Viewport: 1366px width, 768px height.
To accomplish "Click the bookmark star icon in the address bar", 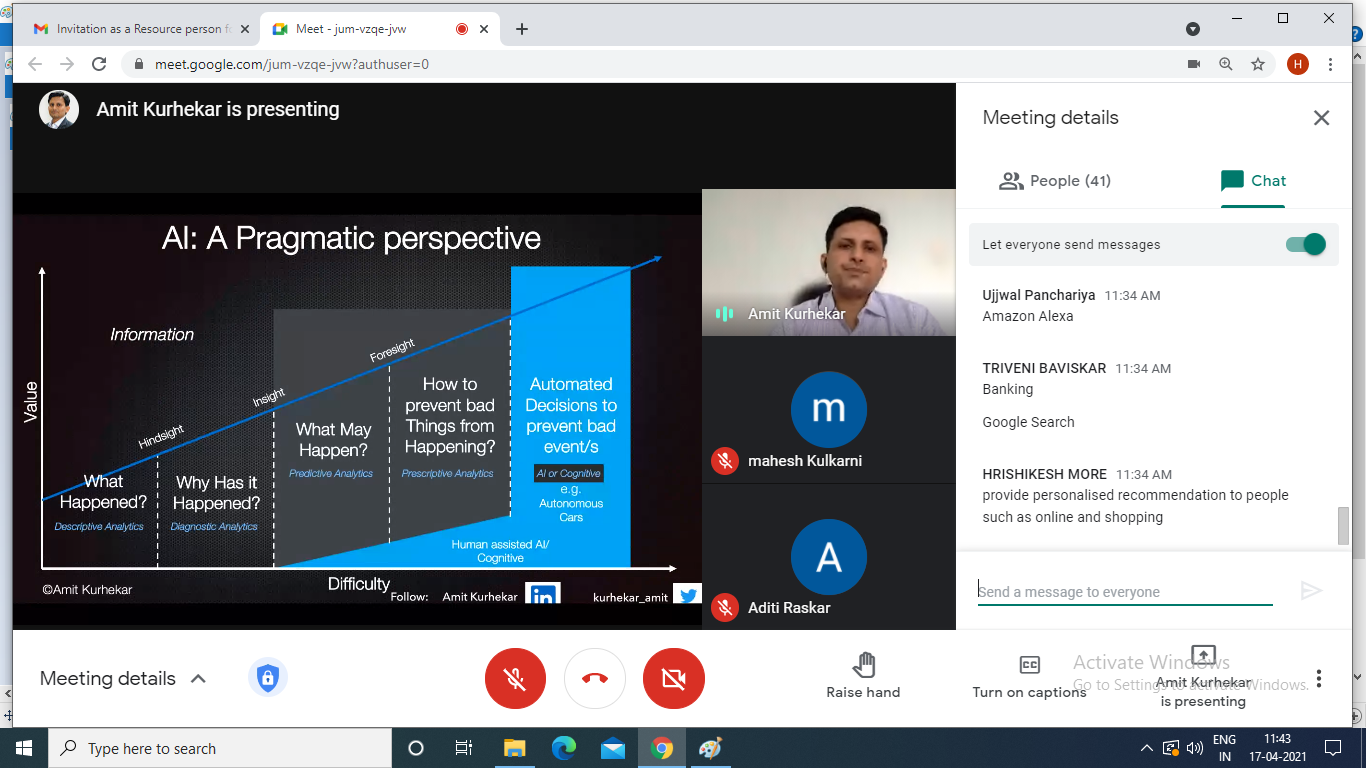I will pos(1258,64).
